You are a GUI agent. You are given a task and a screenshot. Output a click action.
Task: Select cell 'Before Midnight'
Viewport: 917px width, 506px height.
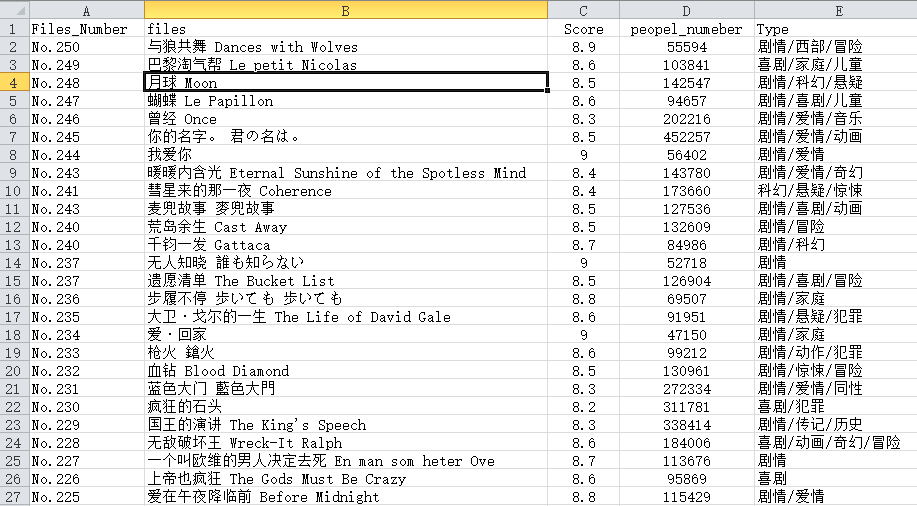(x=346, y=497)
